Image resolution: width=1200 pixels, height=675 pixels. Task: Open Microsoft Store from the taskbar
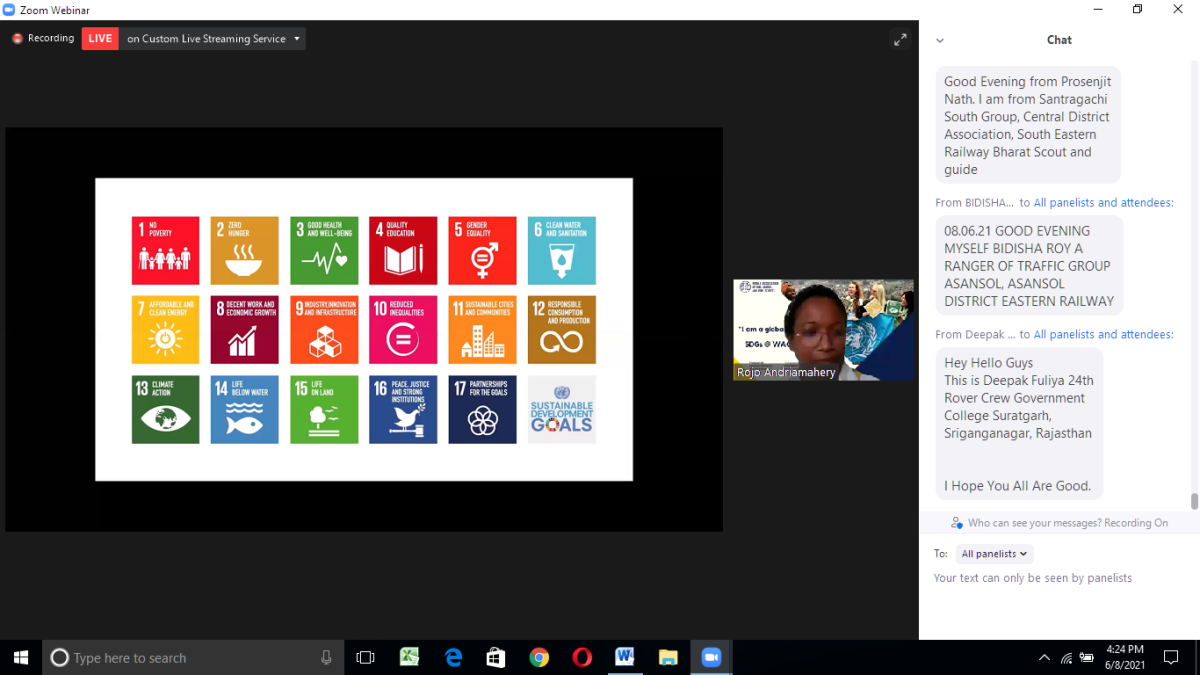pos(496,657)
